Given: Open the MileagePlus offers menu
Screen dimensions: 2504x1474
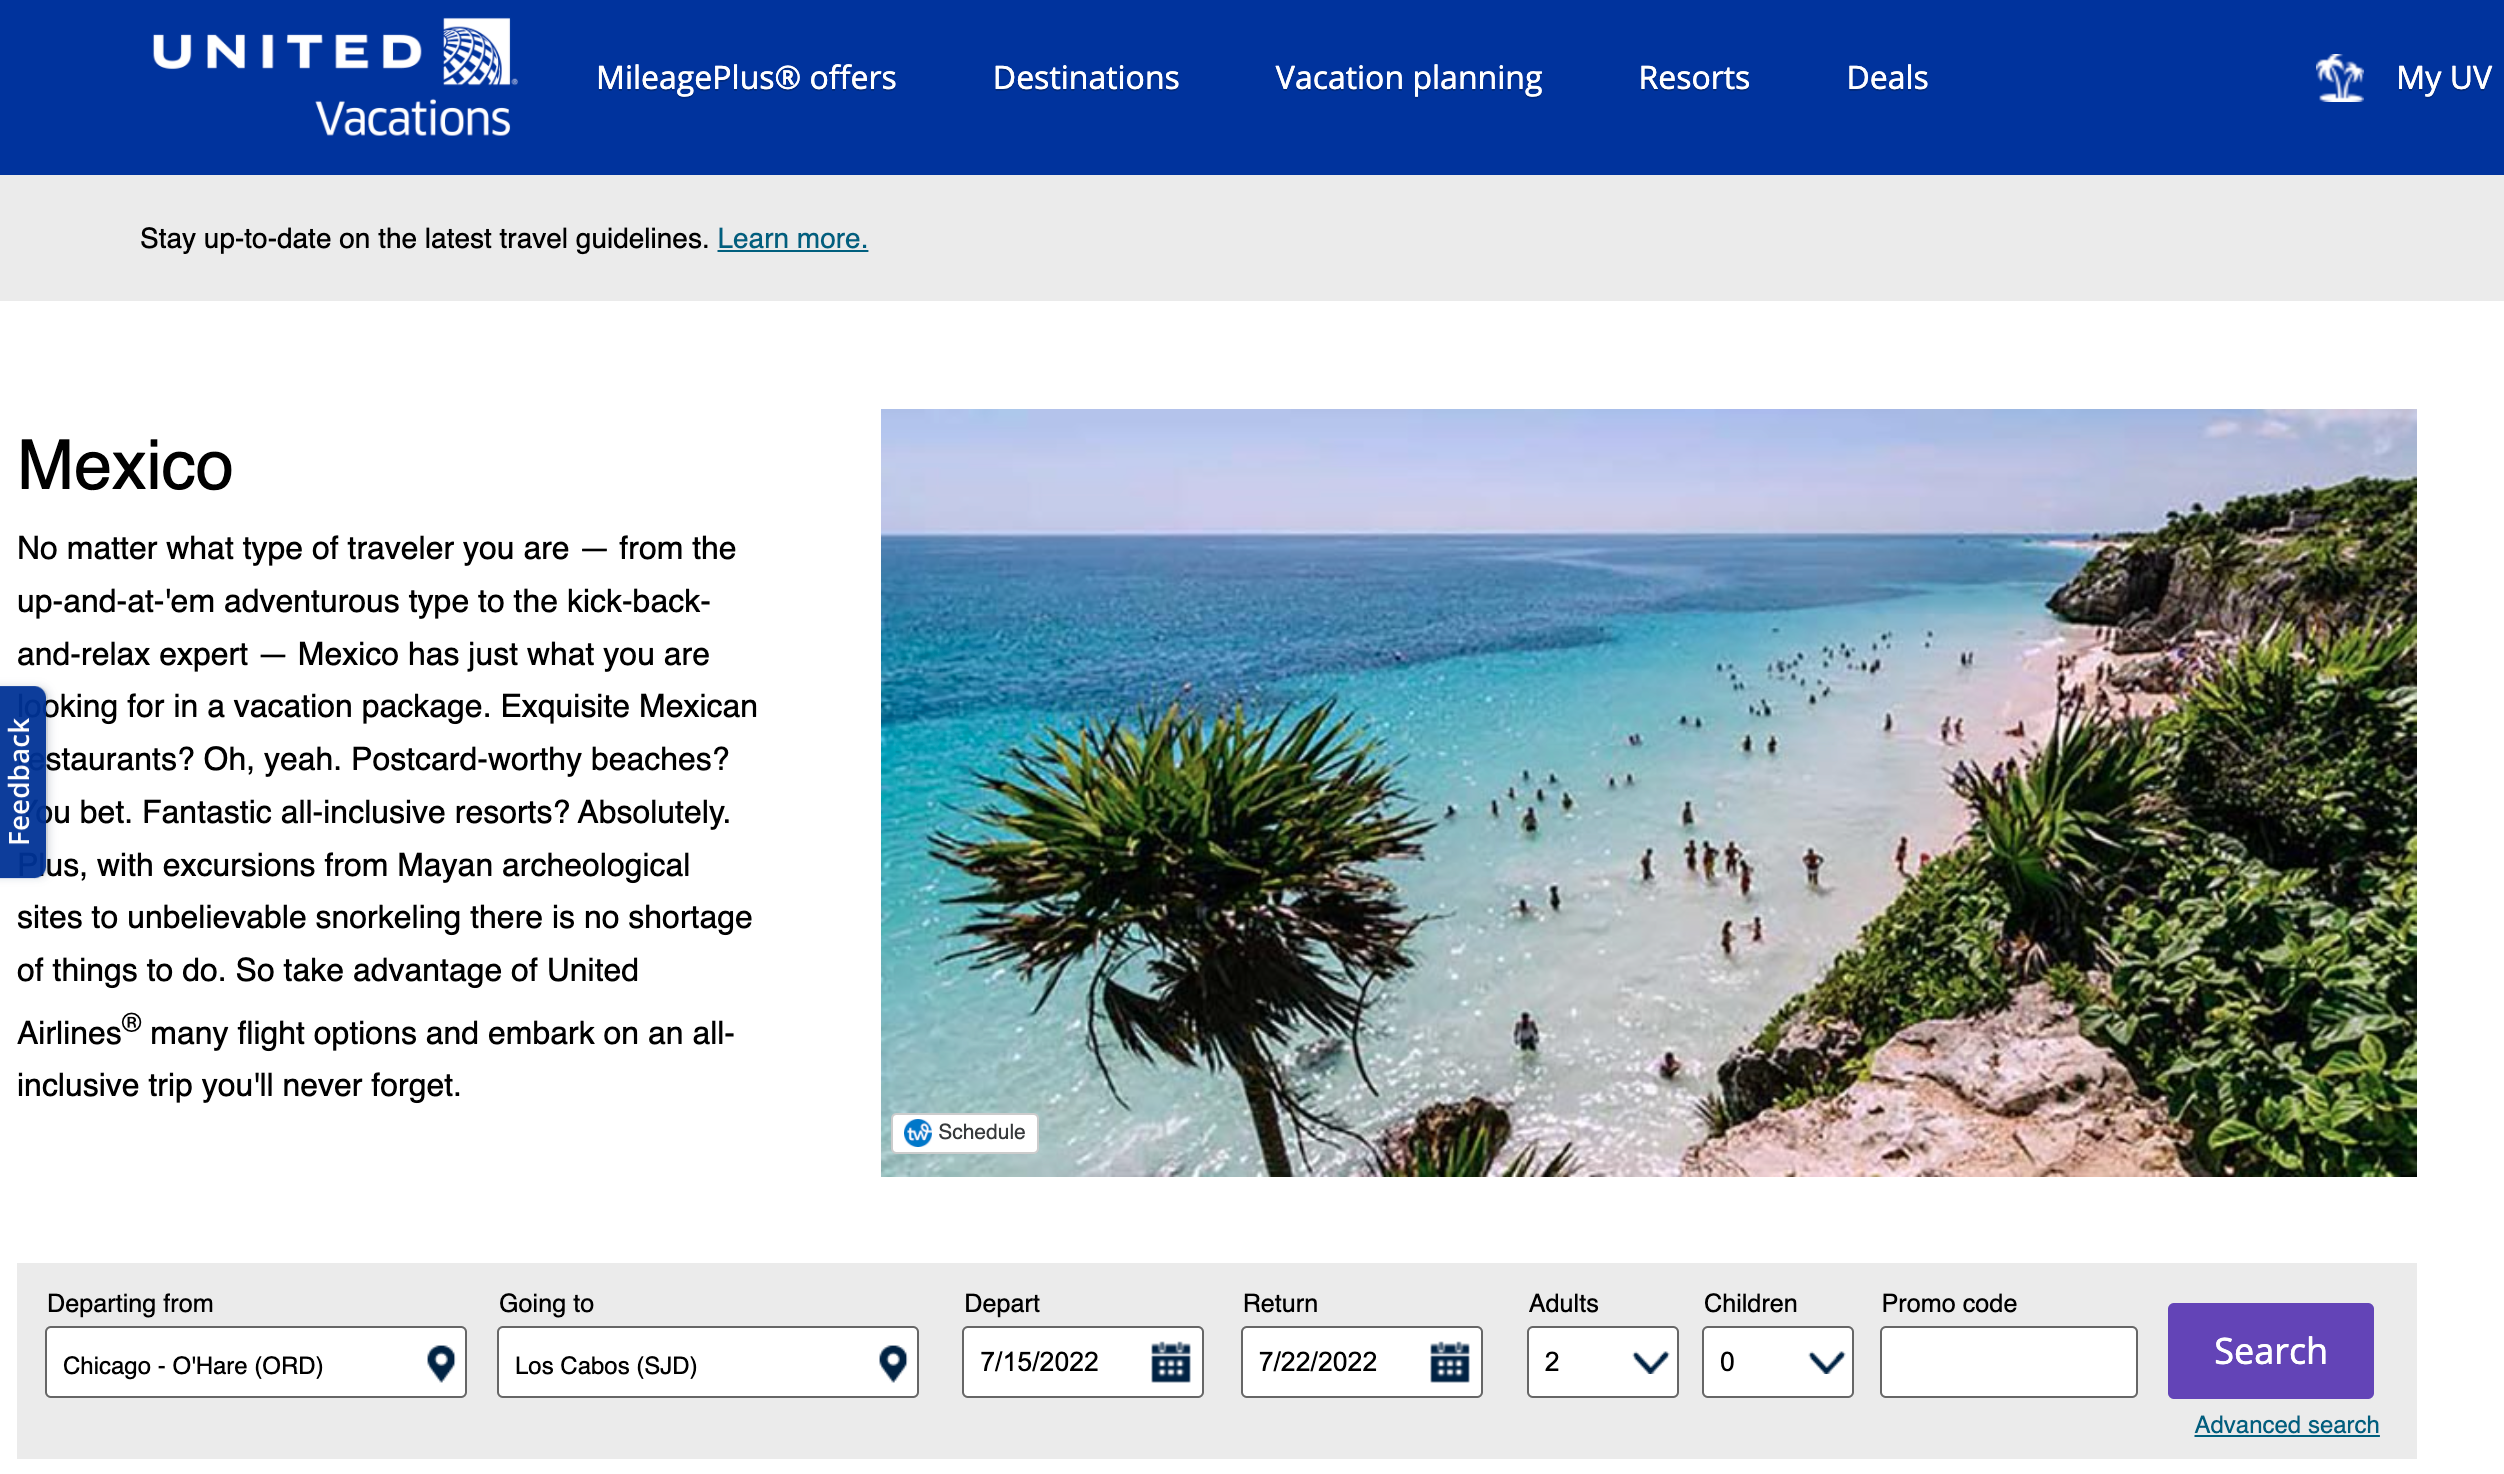Looking at the screenshot, I should [x=746, y=78].
